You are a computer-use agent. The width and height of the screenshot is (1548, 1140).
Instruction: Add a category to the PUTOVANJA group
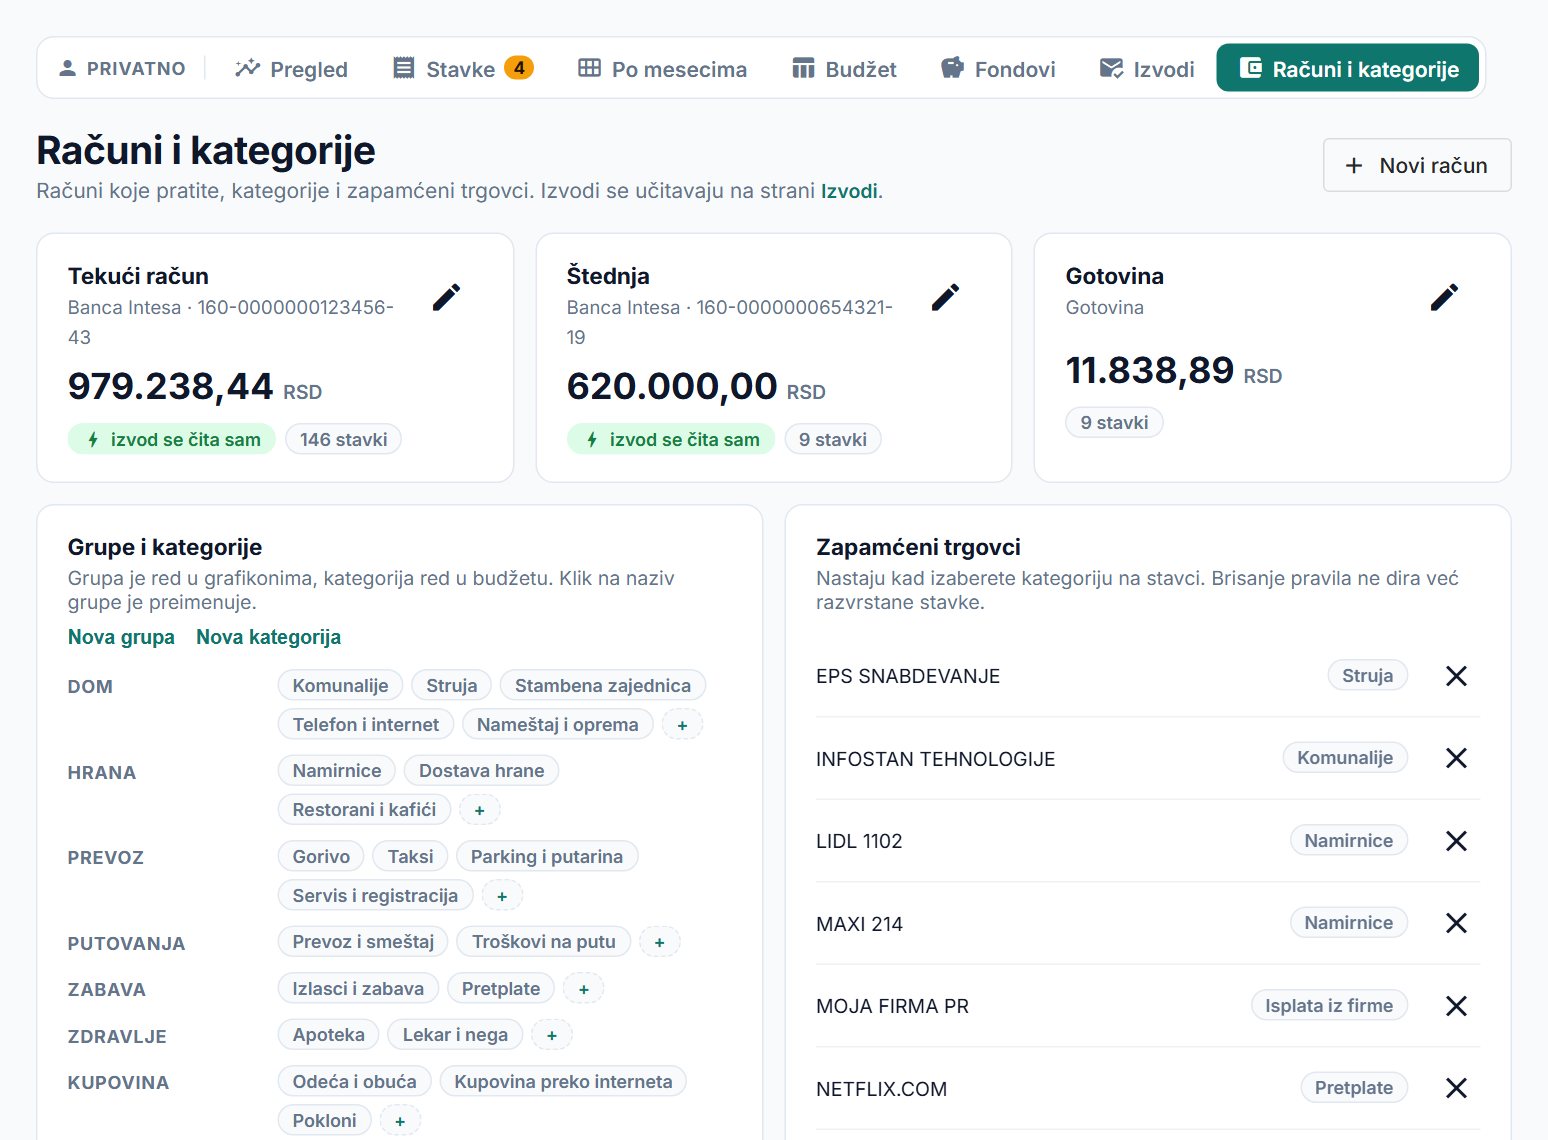pos(659,942)
